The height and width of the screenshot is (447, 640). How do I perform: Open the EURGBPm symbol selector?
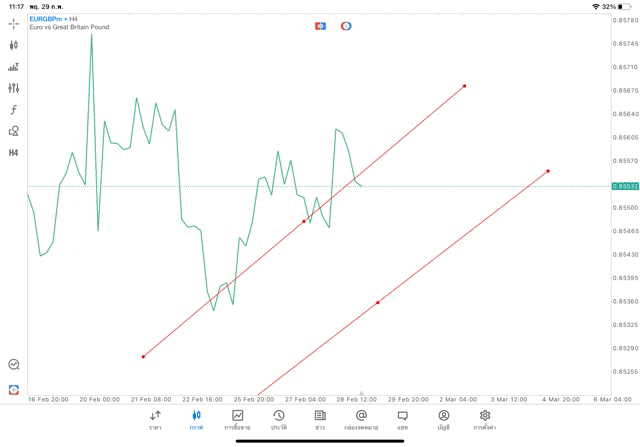49,18
